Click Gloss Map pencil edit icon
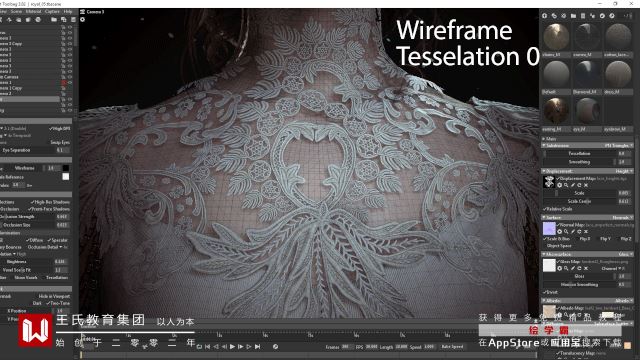Image resolution: width=640 pixels, height=360 pixels. (x=573, y=268)
